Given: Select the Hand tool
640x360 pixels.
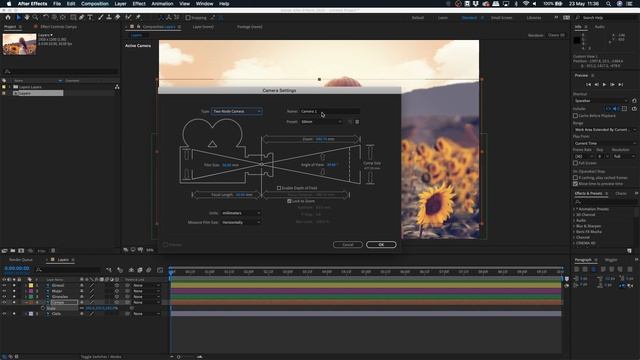Looking at the screenshot, I should coord(27,18).
